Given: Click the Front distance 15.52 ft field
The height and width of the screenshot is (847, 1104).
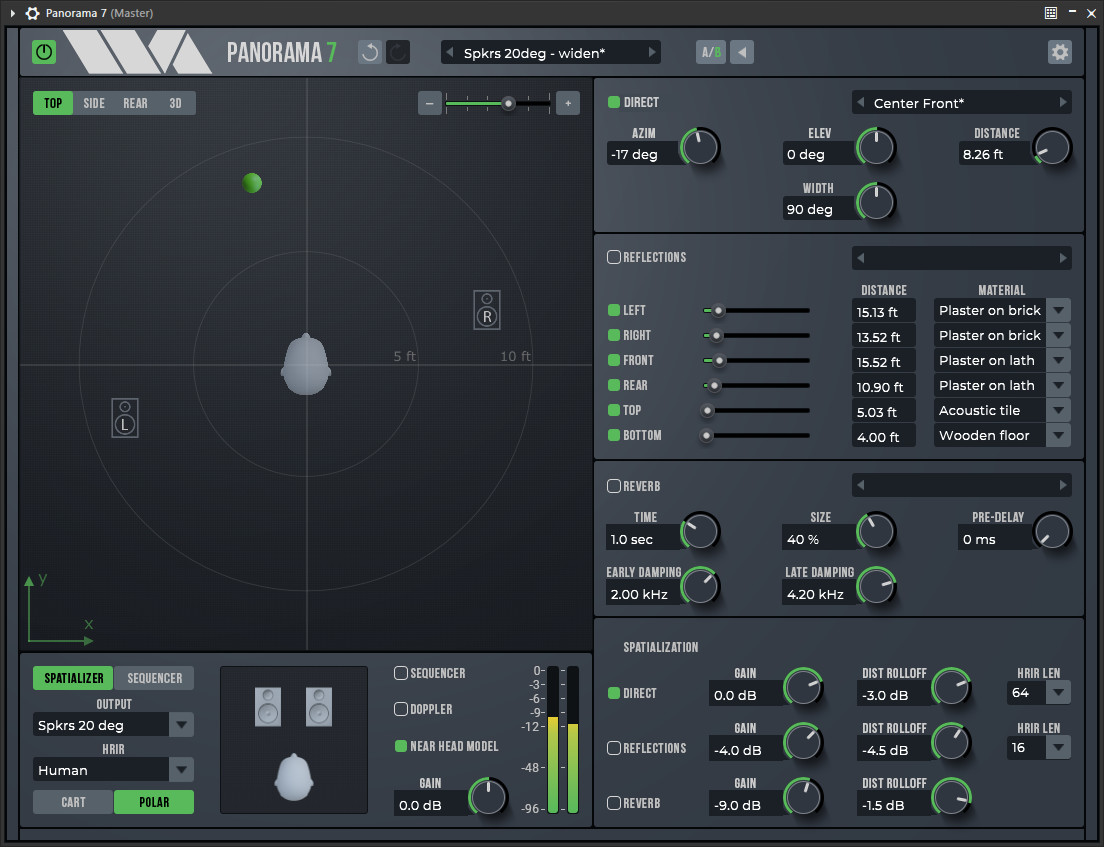Looking at the screenshot, I should pyautogui.click(x=883, y=362).
